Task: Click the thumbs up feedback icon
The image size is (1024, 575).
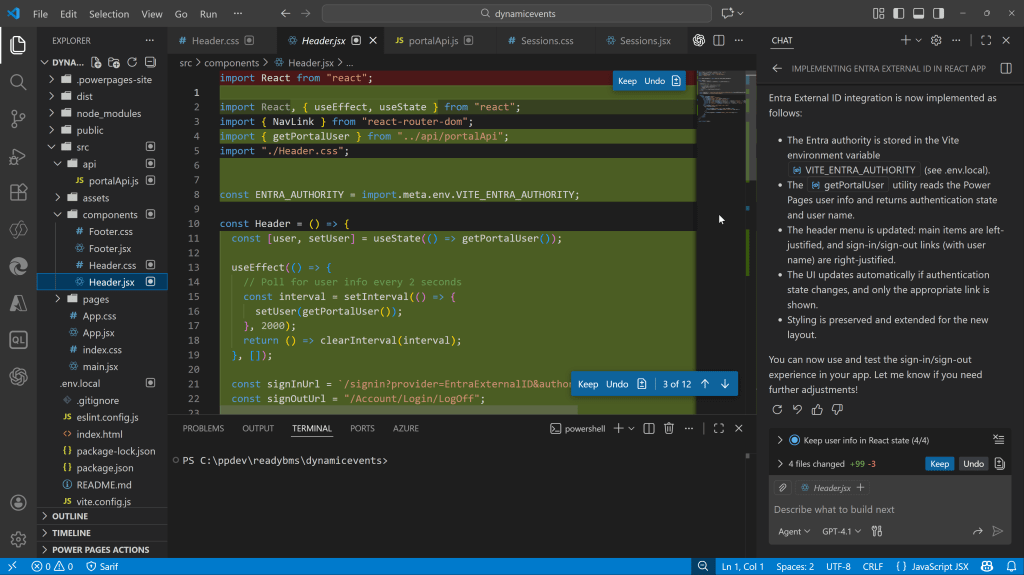Action: coord(817,409)
